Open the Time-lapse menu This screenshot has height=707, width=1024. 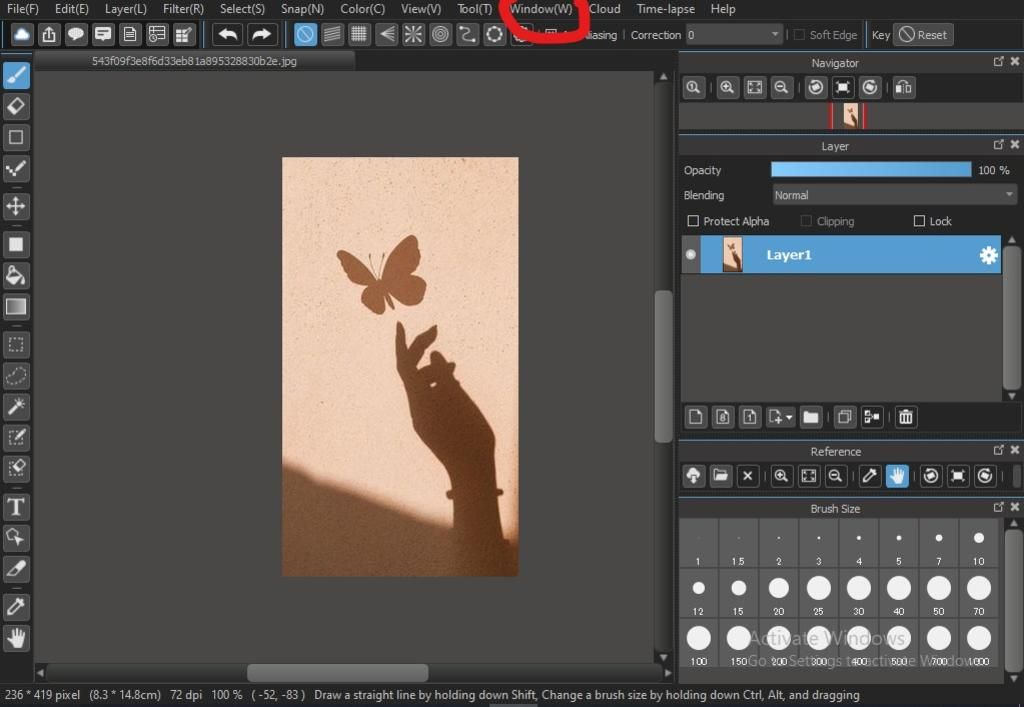click(x=665, y=9)
